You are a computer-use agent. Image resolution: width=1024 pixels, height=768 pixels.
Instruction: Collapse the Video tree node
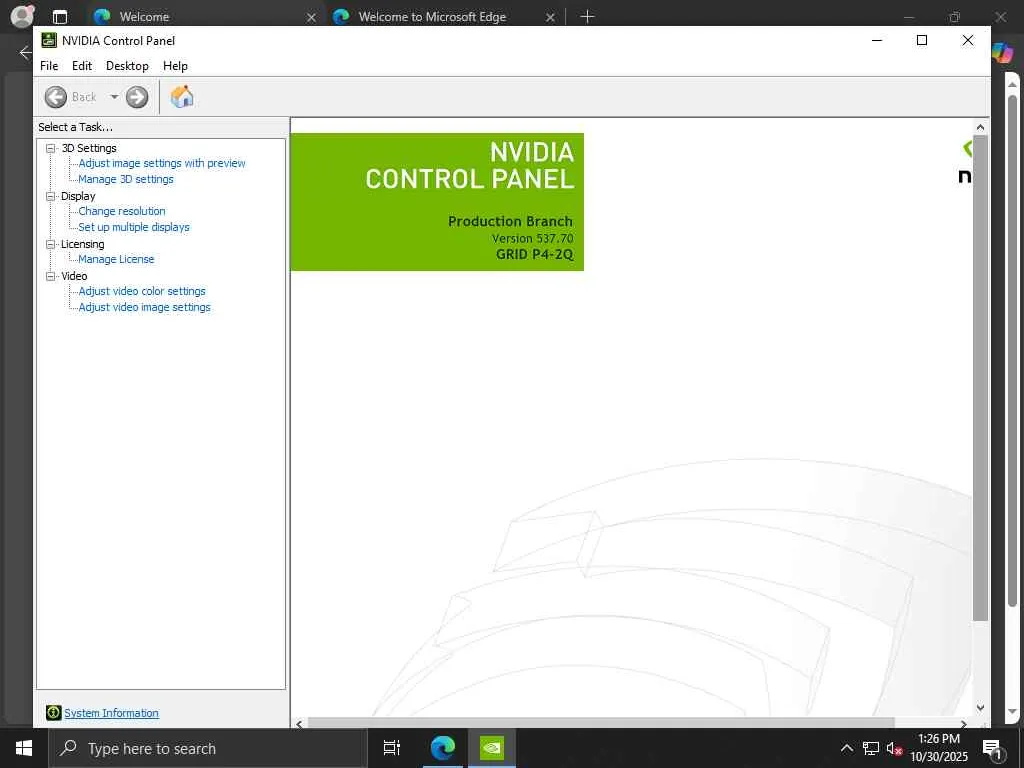tap(50, 276)
